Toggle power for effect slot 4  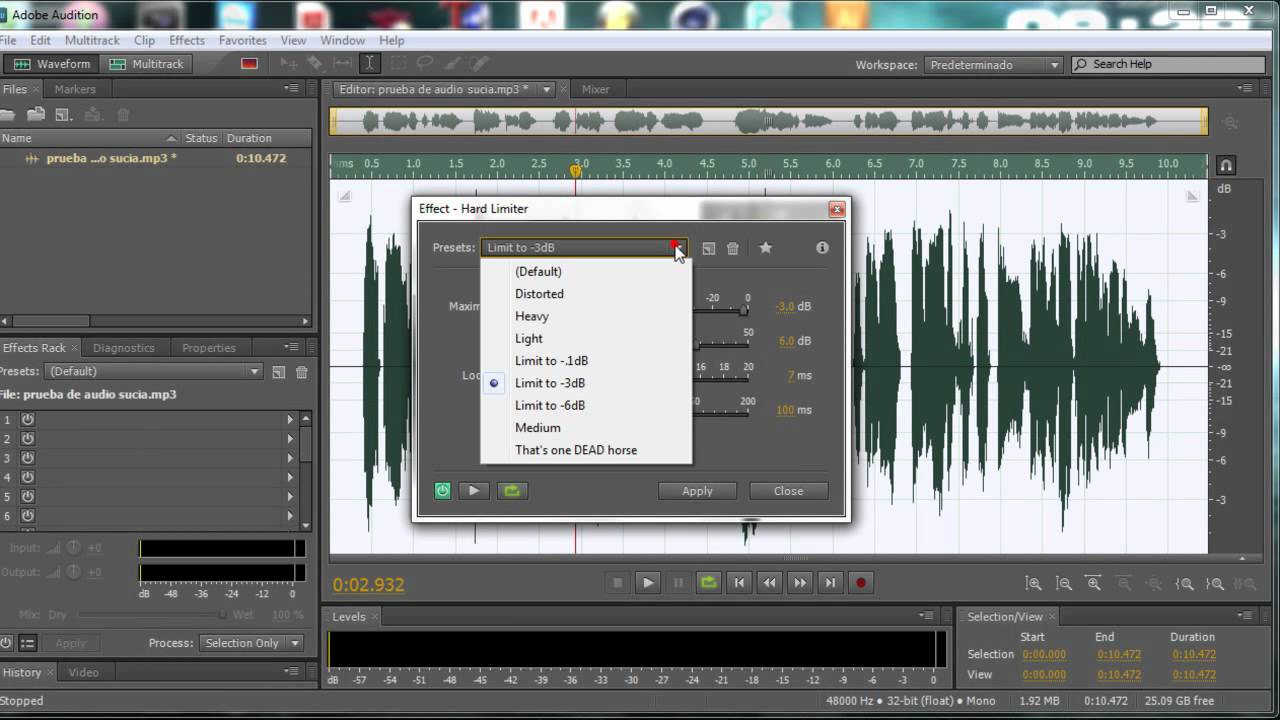pyautogui.click(x=28, y=477)
